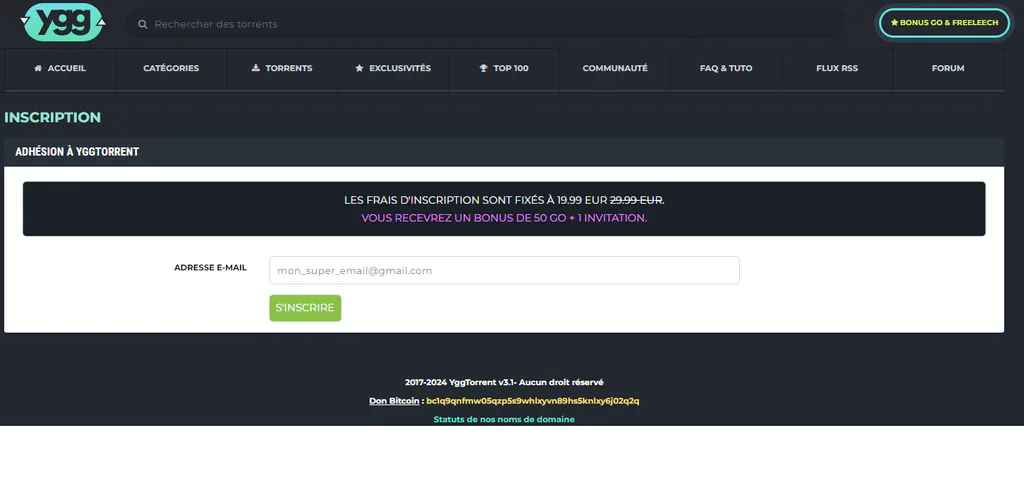This screenshot has height=480, width=1024.
Task: Click the star in Bonus Go button
Action: click(894, 23)
